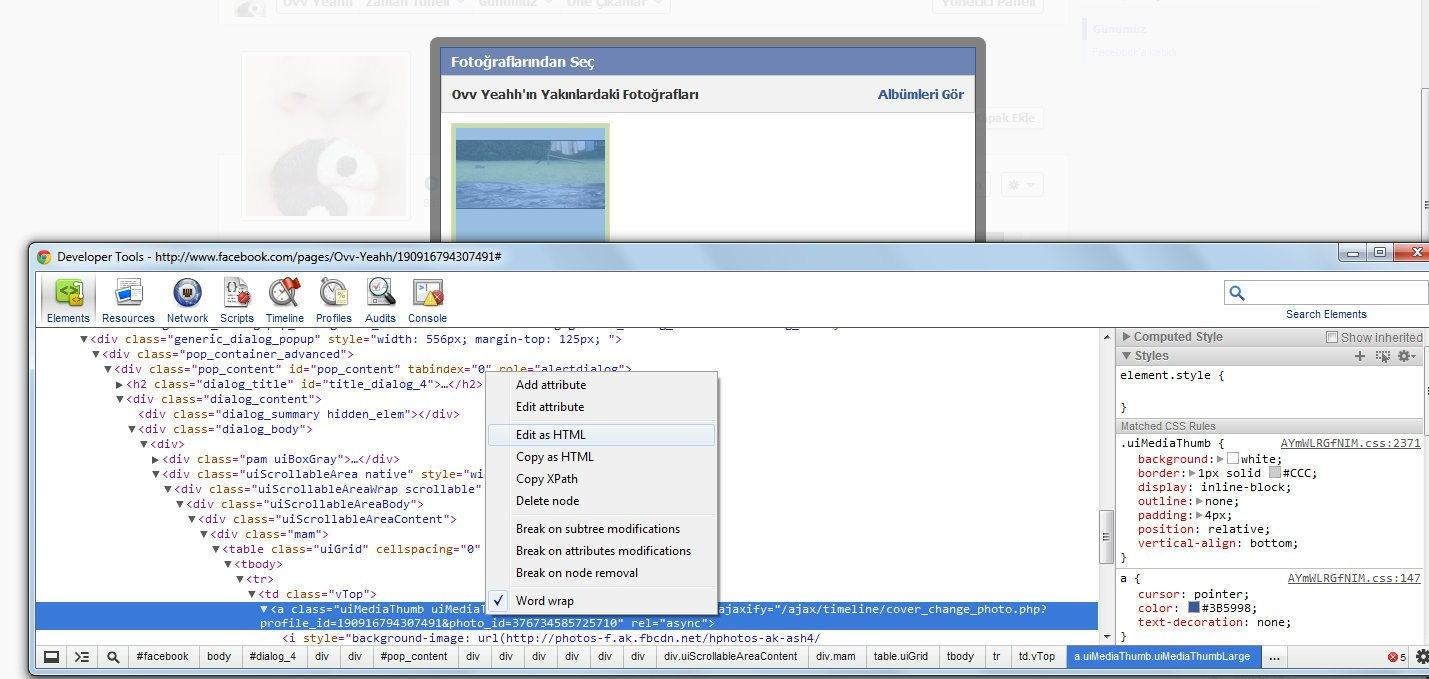Focus the Search Elements input field
The image size is (1429, 679).
pos(1326,293)
